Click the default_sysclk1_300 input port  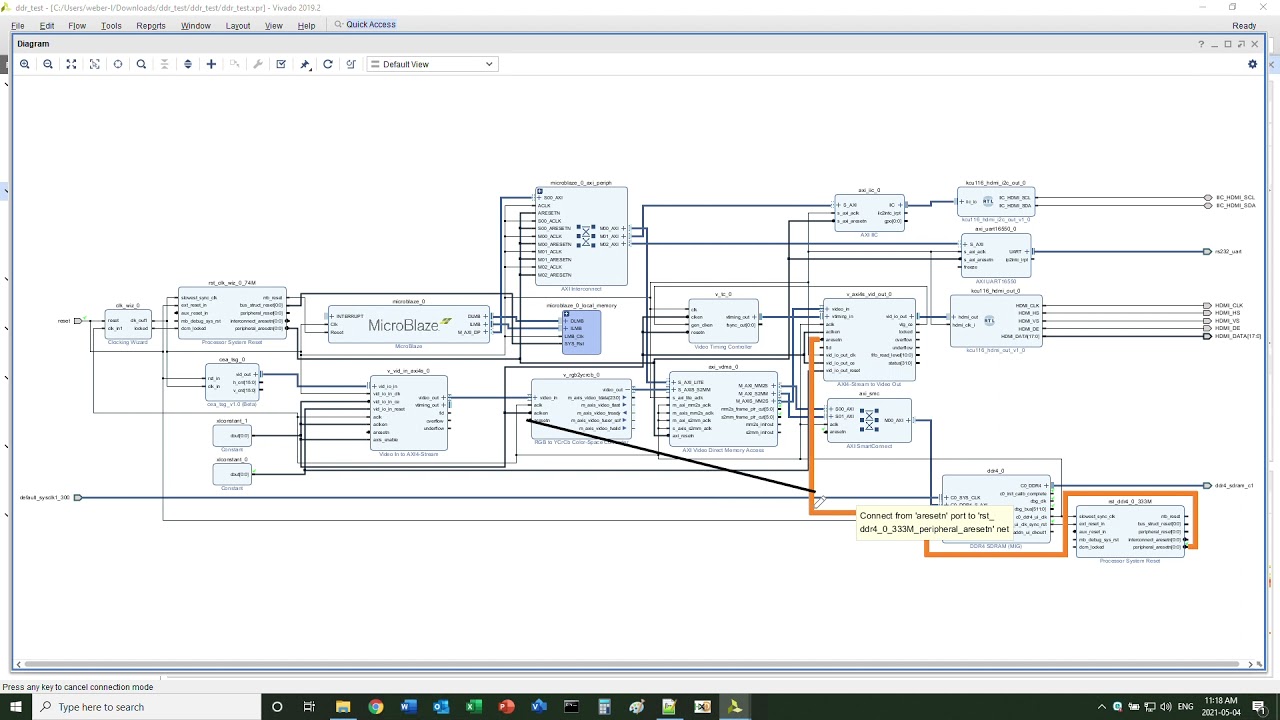click(x=78, y=497)
